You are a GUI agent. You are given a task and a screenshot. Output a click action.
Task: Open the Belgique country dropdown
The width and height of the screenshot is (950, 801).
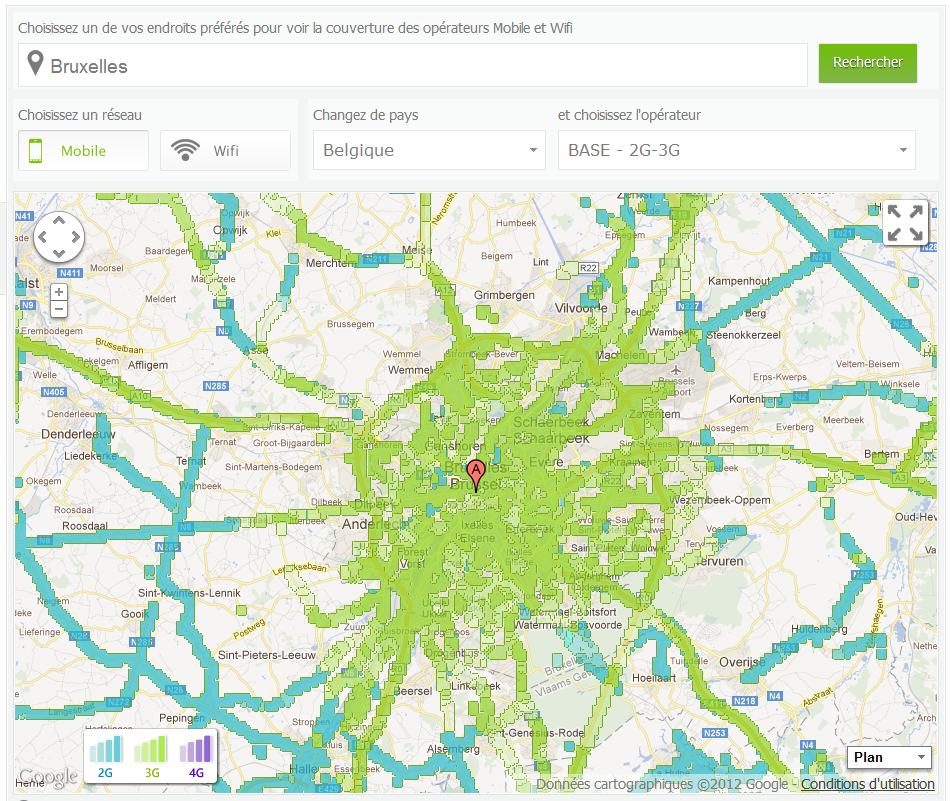pyautogui.click(x=429, y=150)
